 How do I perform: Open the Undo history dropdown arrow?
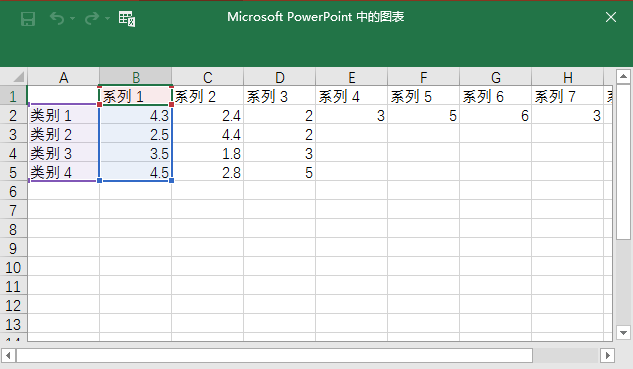(73, 18)
